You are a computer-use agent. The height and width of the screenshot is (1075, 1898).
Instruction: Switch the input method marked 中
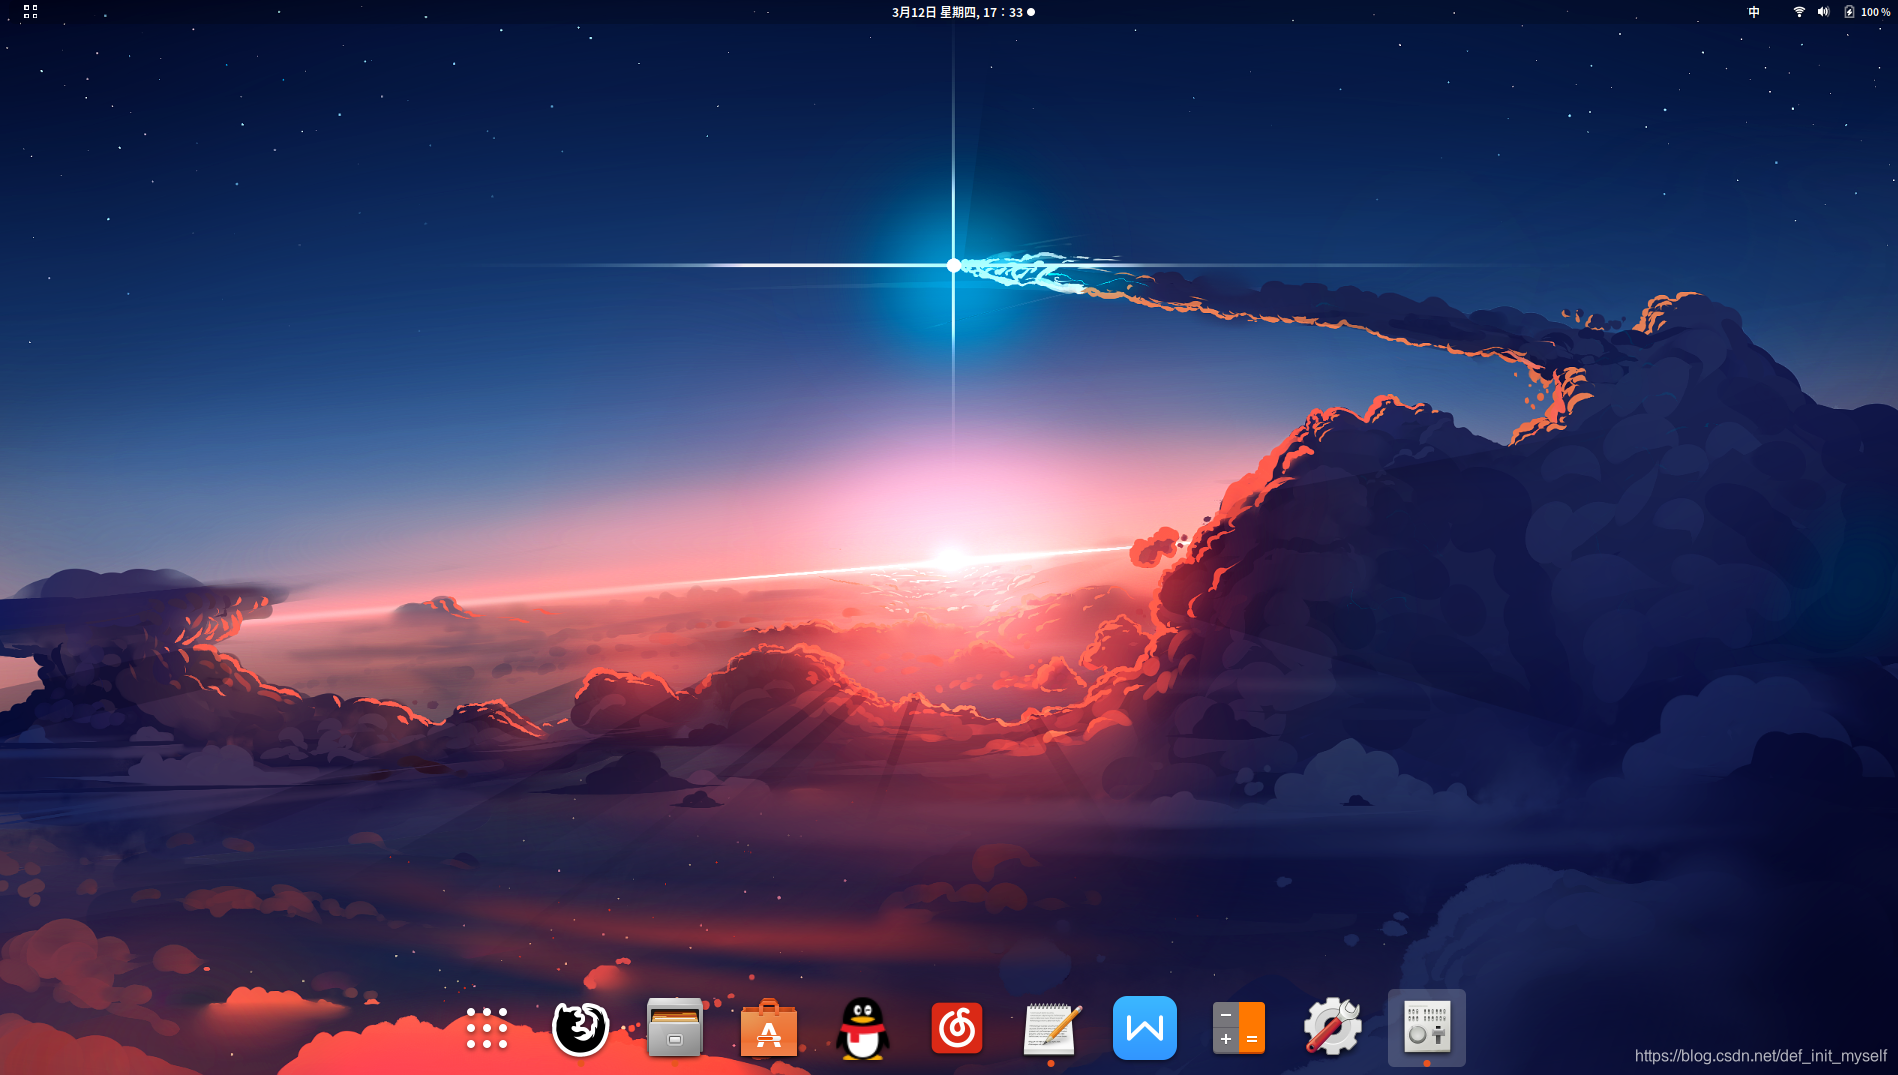[1753, 12]
